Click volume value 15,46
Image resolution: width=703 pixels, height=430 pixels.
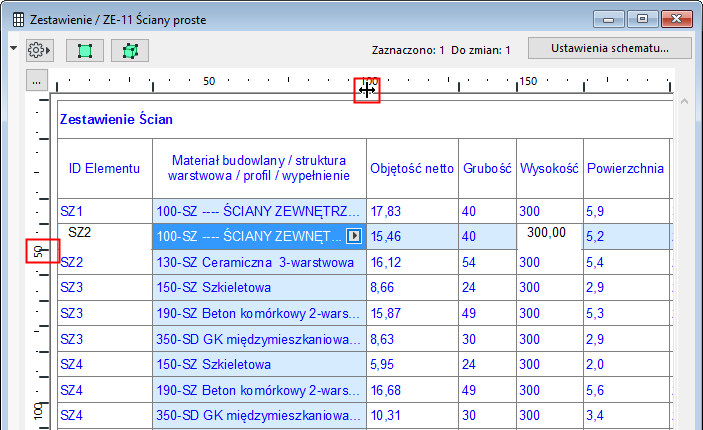386,236
